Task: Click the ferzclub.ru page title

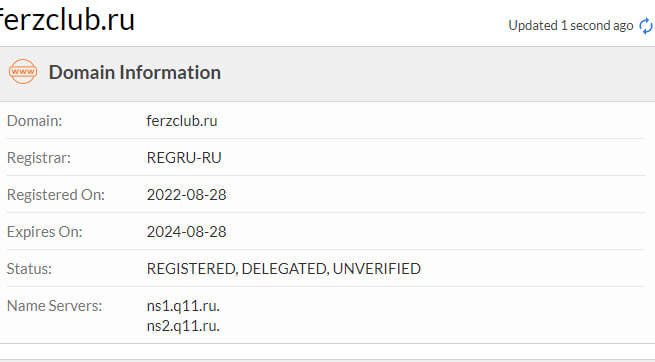Action: click(x=67, y=20)
